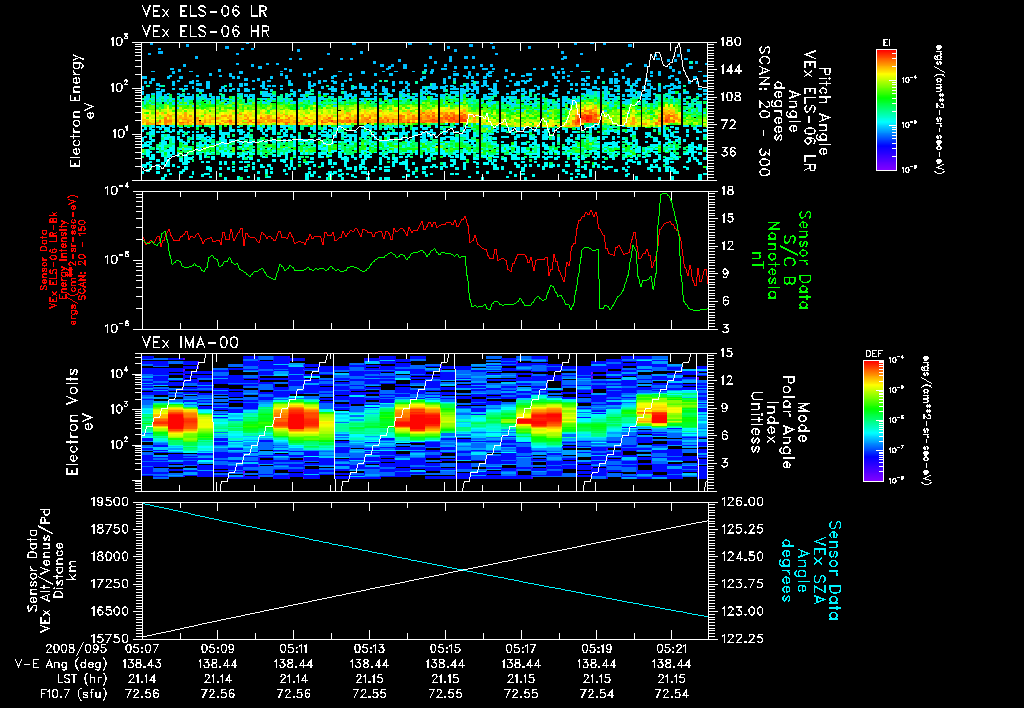Click the 'Electron Energy eV' axis label
This screenshot has height=708, width=1024.
[84, 111]
